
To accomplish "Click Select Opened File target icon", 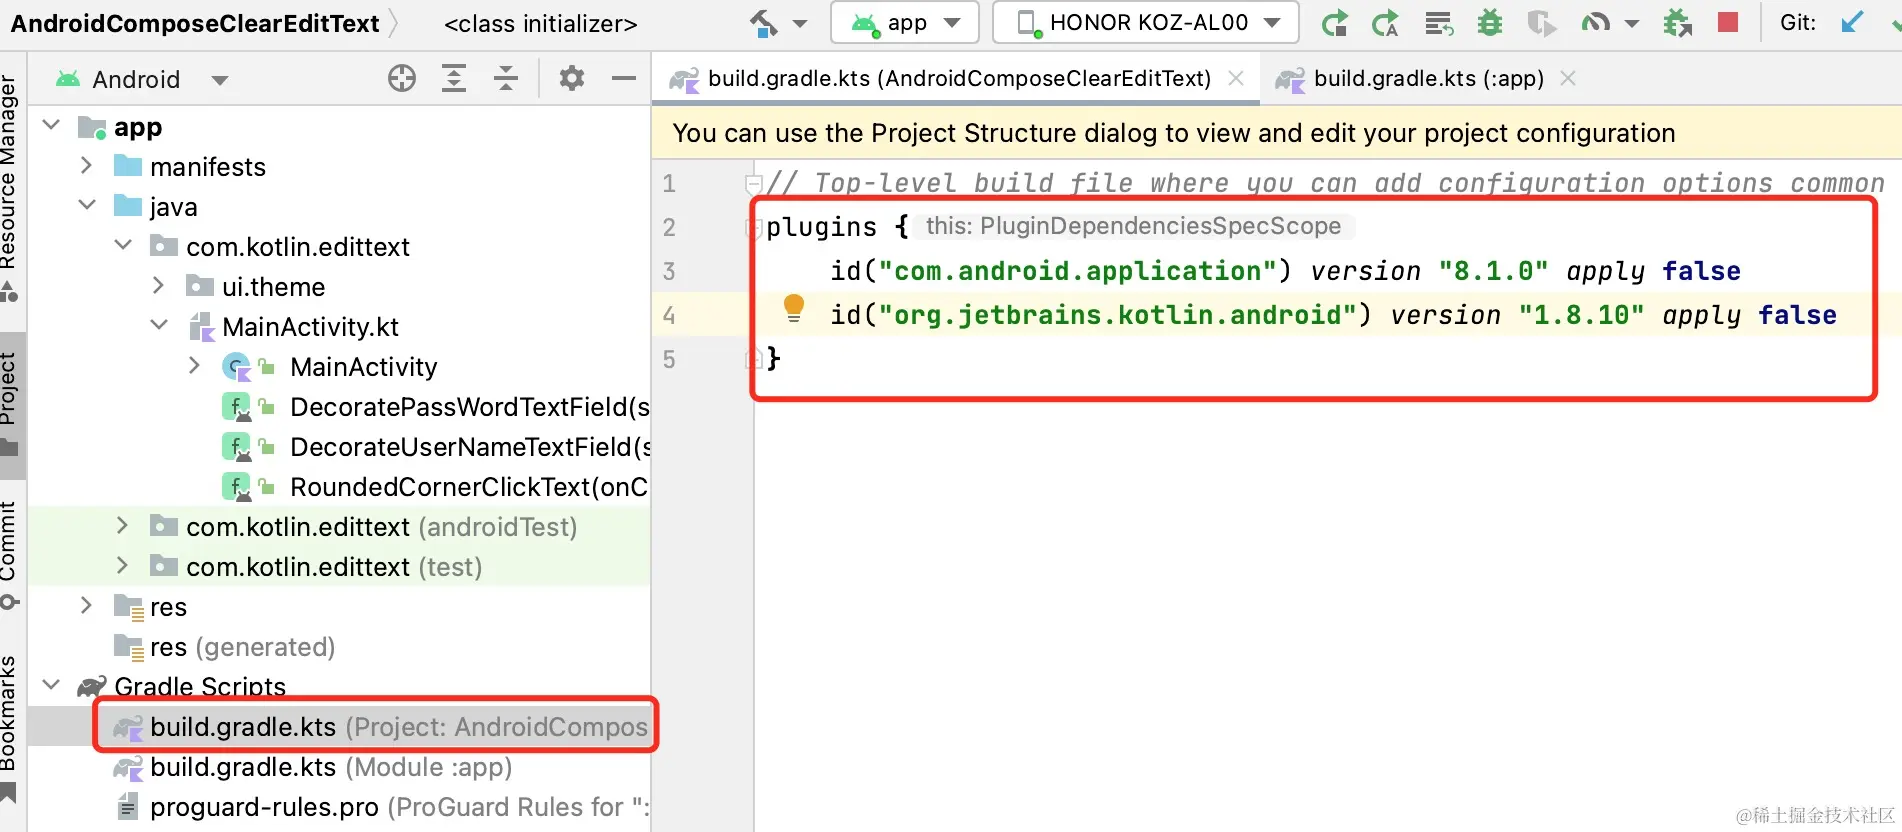I will [402, 78].
